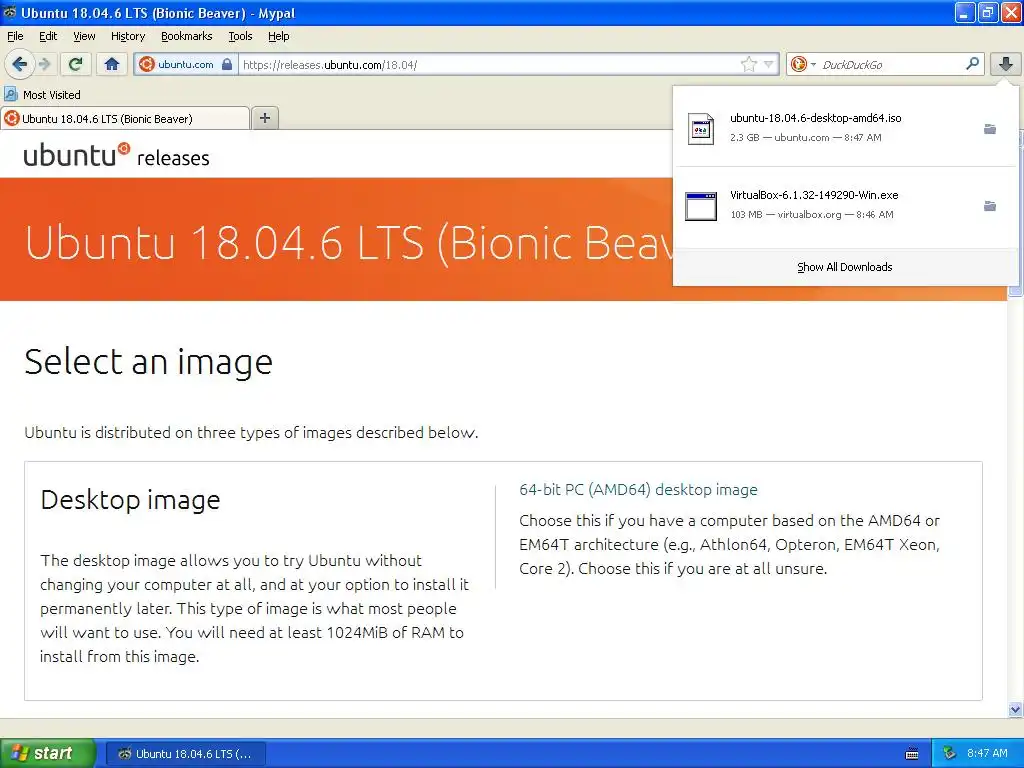The height and width of the screenshot is (768, 1024).
Task: Open ubuntu-18.04.6-desktop-amd64.iso download entry
Action: coord(846,128)
